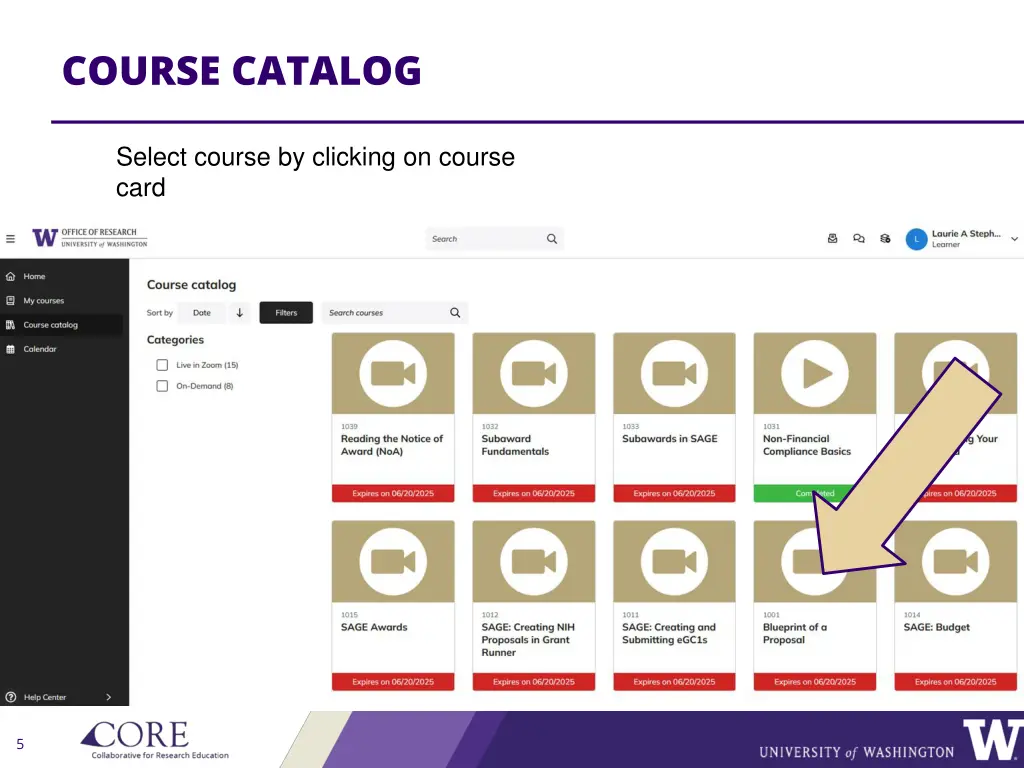Toggle sort direction arrow
This screenshot has height=768, width=1024.
tap(240, 313)
